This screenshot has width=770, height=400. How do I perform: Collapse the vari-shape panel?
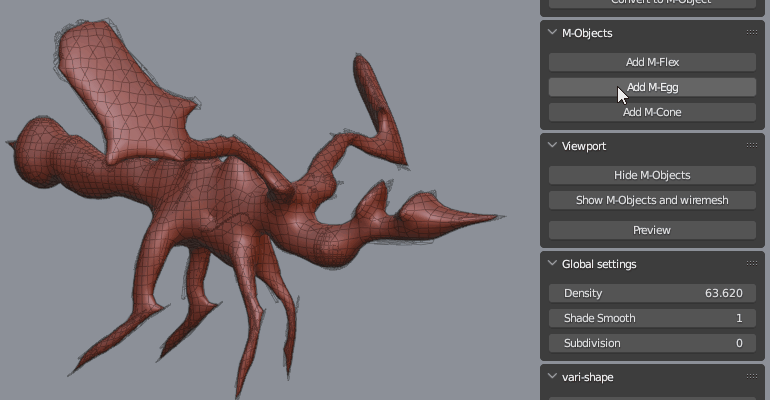(x=552, y=376)
